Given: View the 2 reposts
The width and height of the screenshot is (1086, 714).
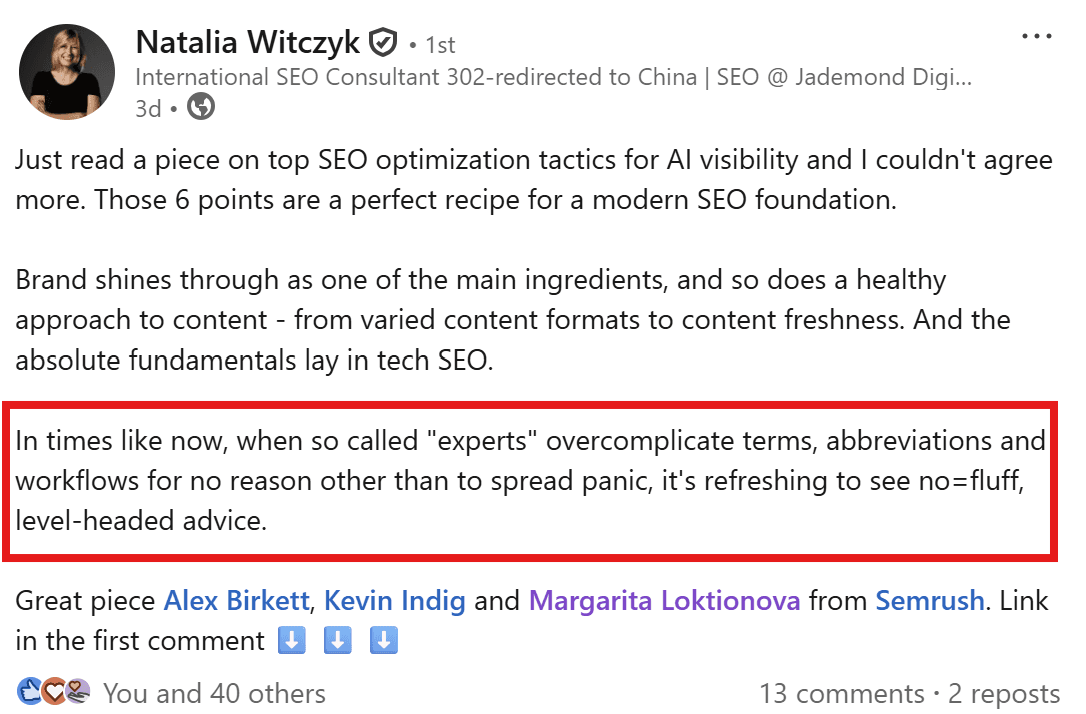Looking at the screenshot, I should pos(1003,693).
